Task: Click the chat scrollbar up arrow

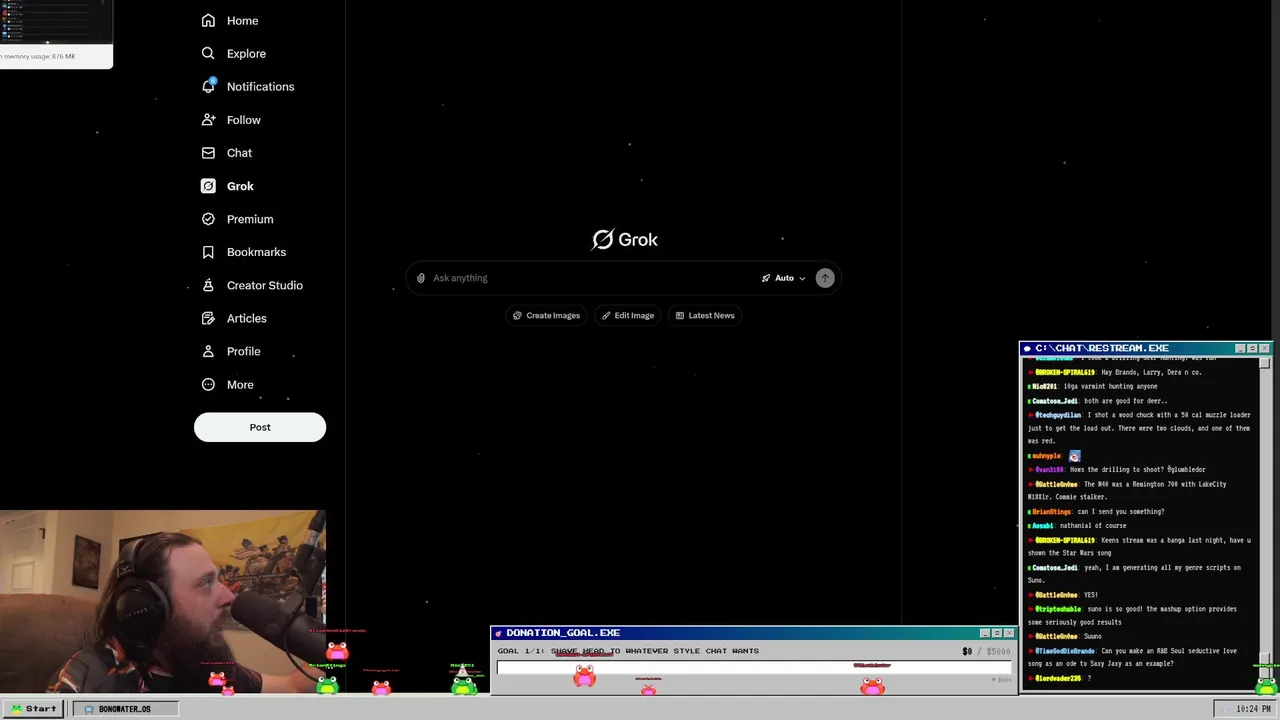Action: point(1265,362)
